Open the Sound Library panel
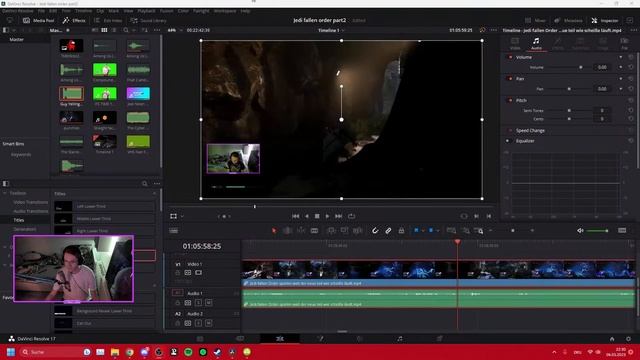 point(148,20)
